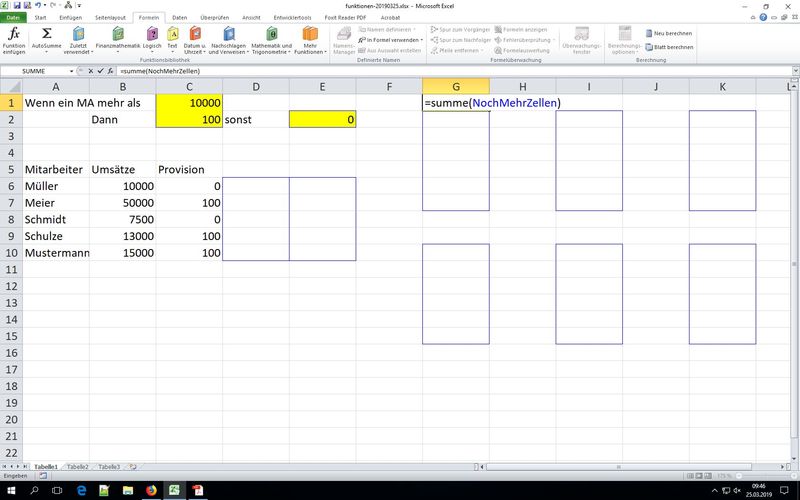800x500 pixels.
Task: Switch to the Entwicklertools ribbon tab
Action: click(292, 17)
